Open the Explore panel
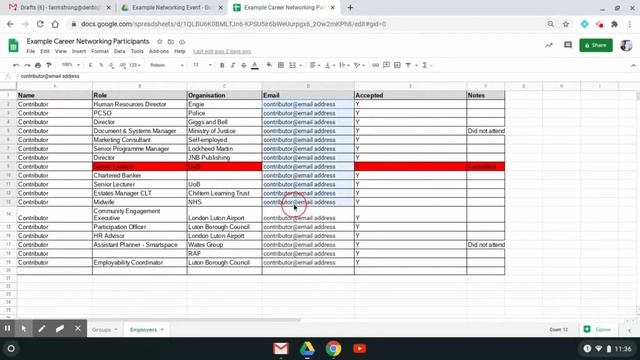The width and height of the screenshot is (640, 360). (x=598, y=329)
